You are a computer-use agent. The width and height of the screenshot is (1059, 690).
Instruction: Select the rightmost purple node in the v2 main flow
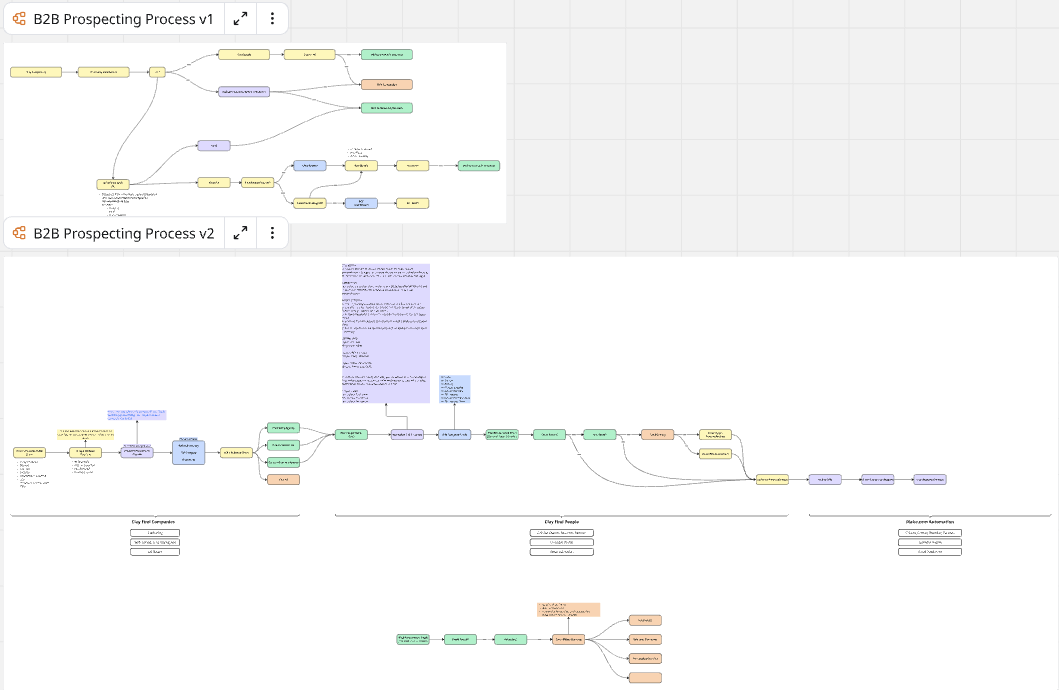tap(931, 479)
